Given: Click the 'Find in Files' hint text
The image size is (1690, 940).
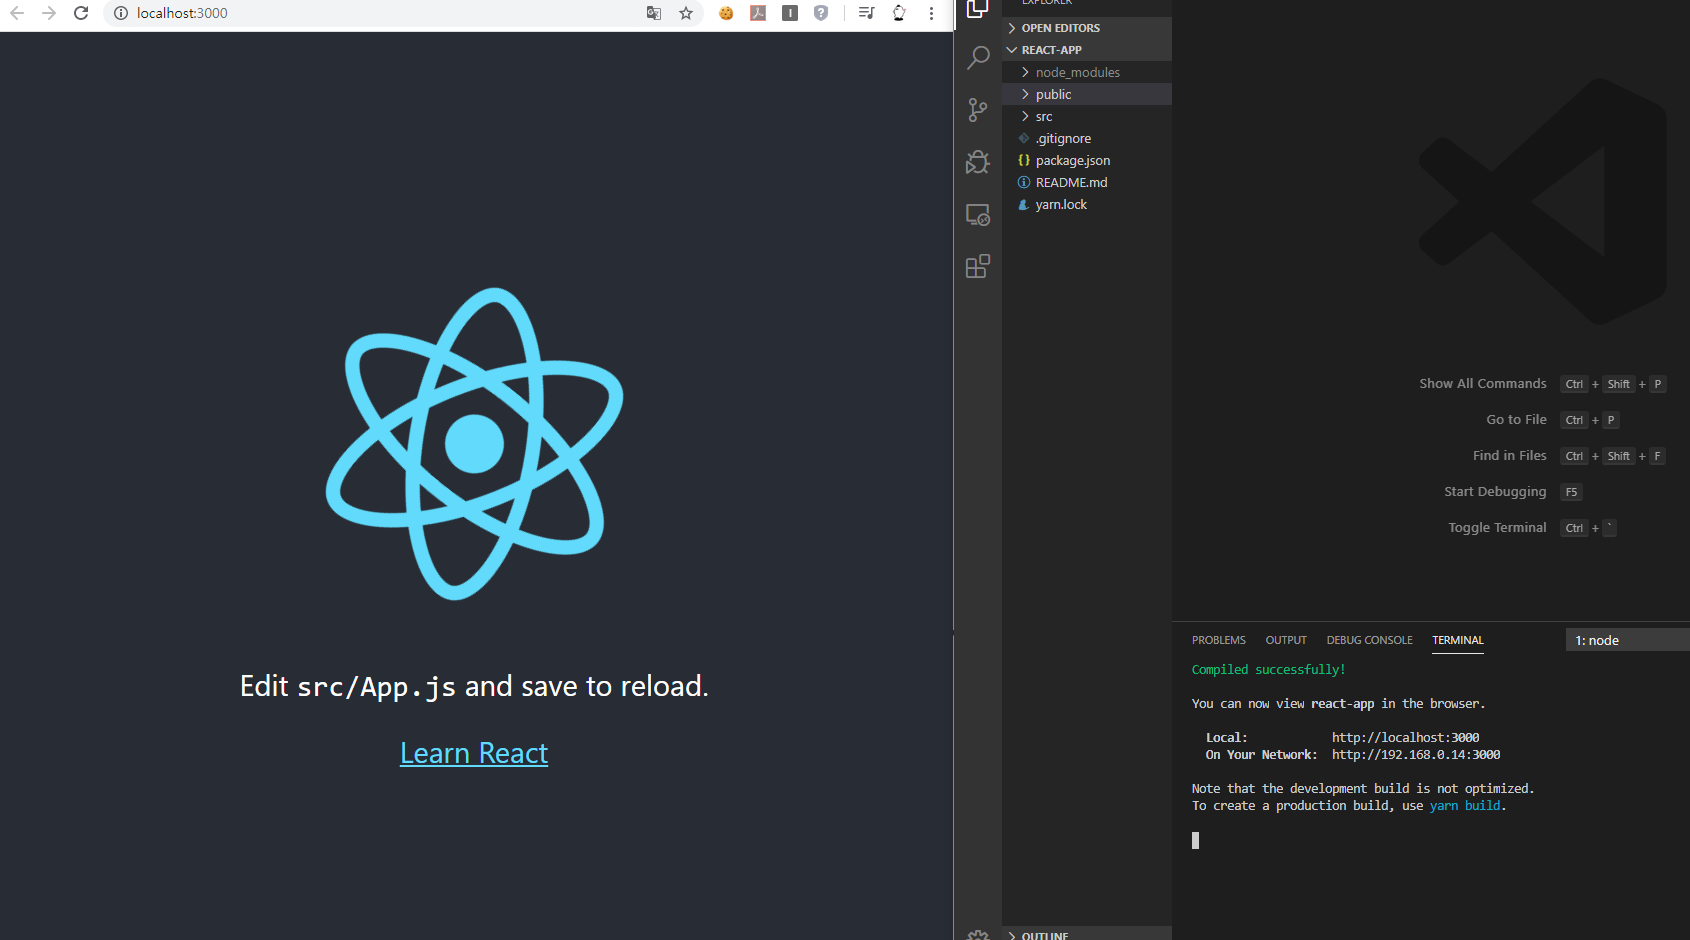Looking at the screenshot, I should click(1509, 456).
